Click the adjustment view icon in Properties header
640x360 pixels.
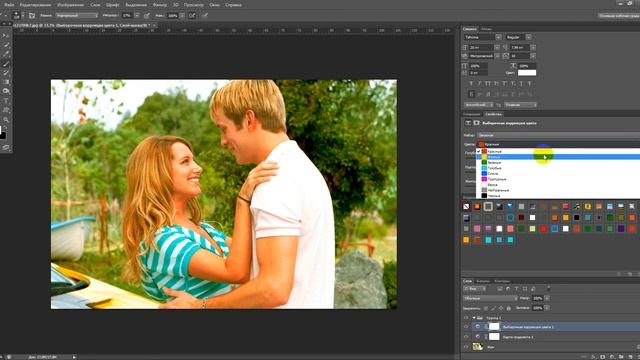tap(468, 123)
